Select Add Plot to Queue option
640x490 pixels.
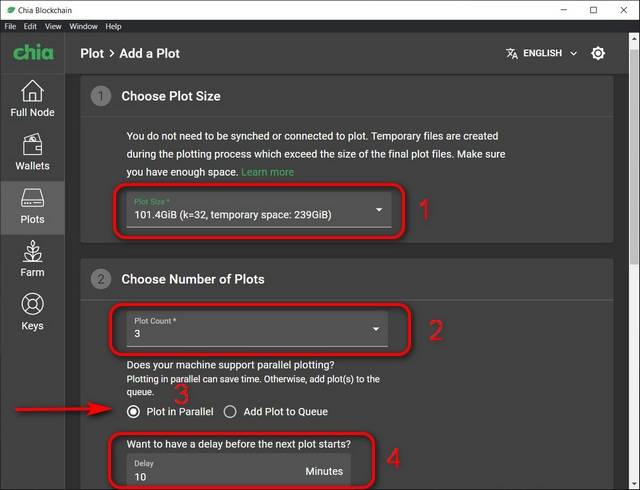coord(230,411)
